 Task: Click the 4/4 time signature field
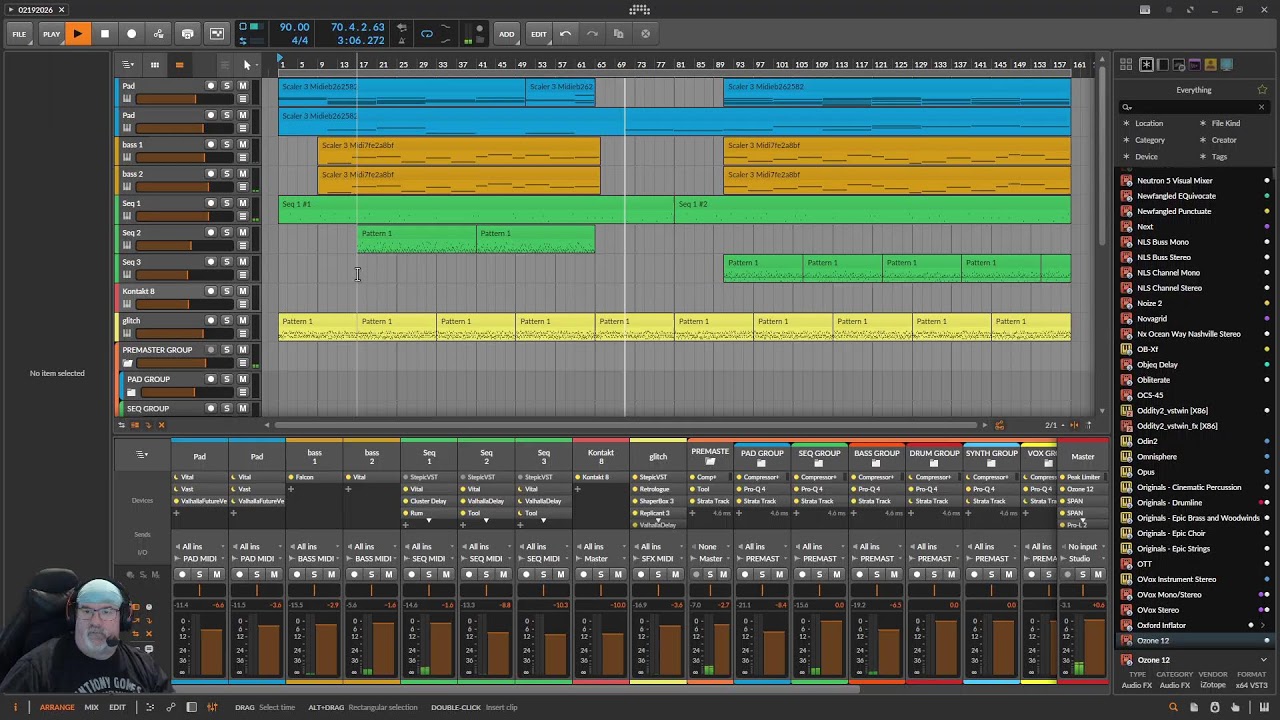(x=299, y=41)
